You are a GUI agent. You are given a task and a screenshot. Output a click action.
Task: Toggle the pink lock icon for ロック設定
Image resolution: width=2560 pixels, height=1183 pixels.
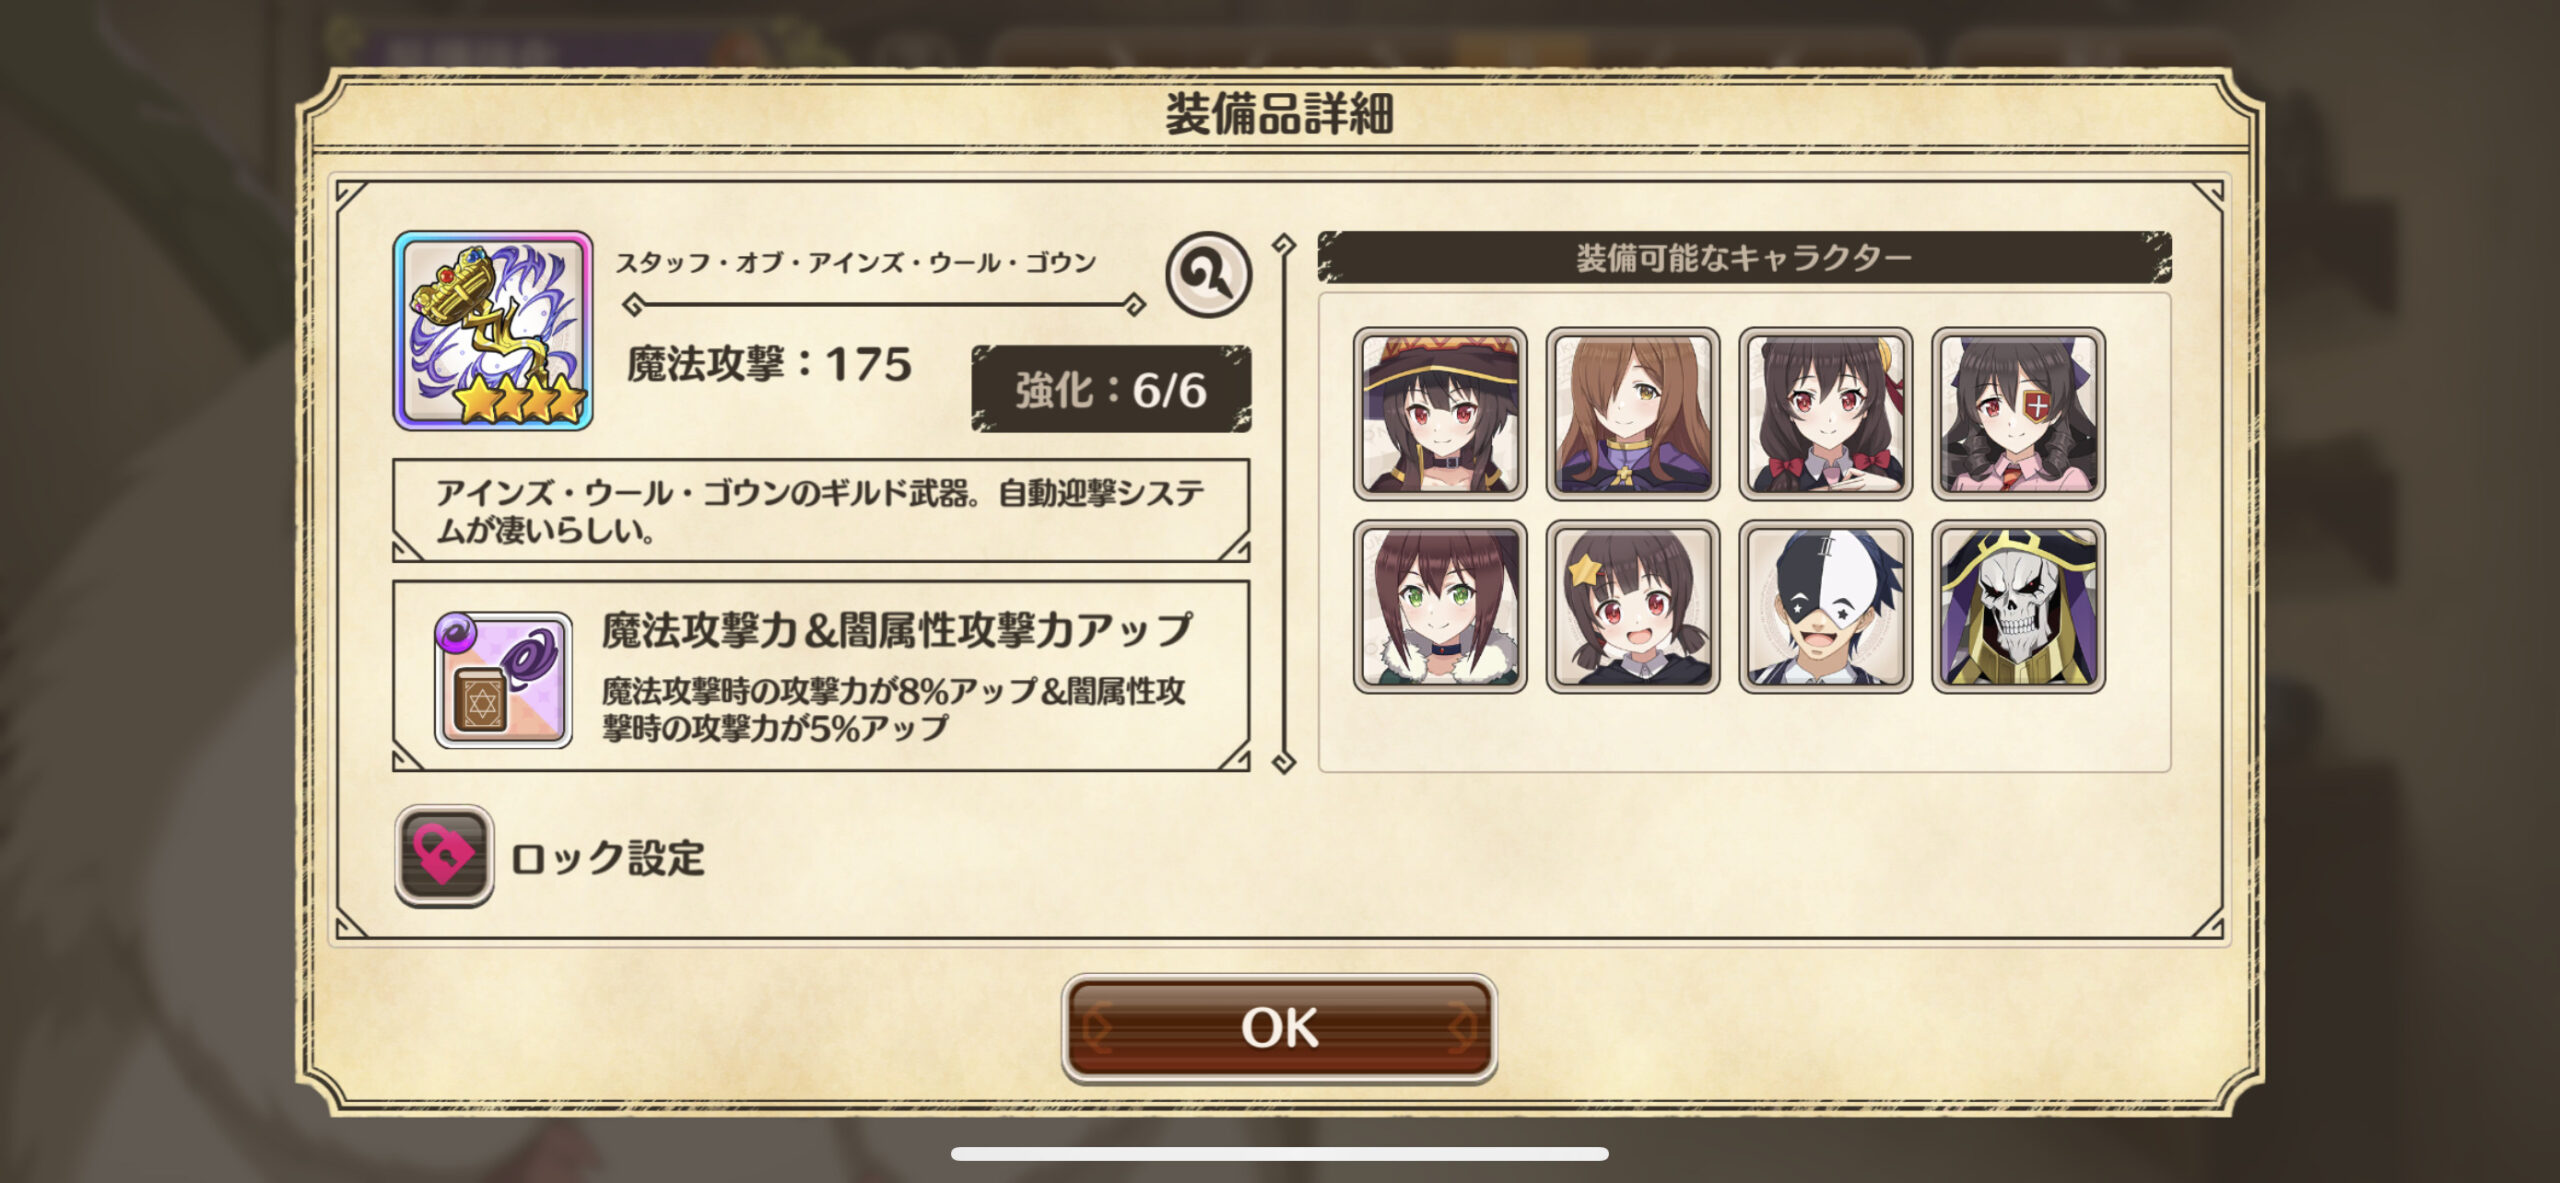444,856
